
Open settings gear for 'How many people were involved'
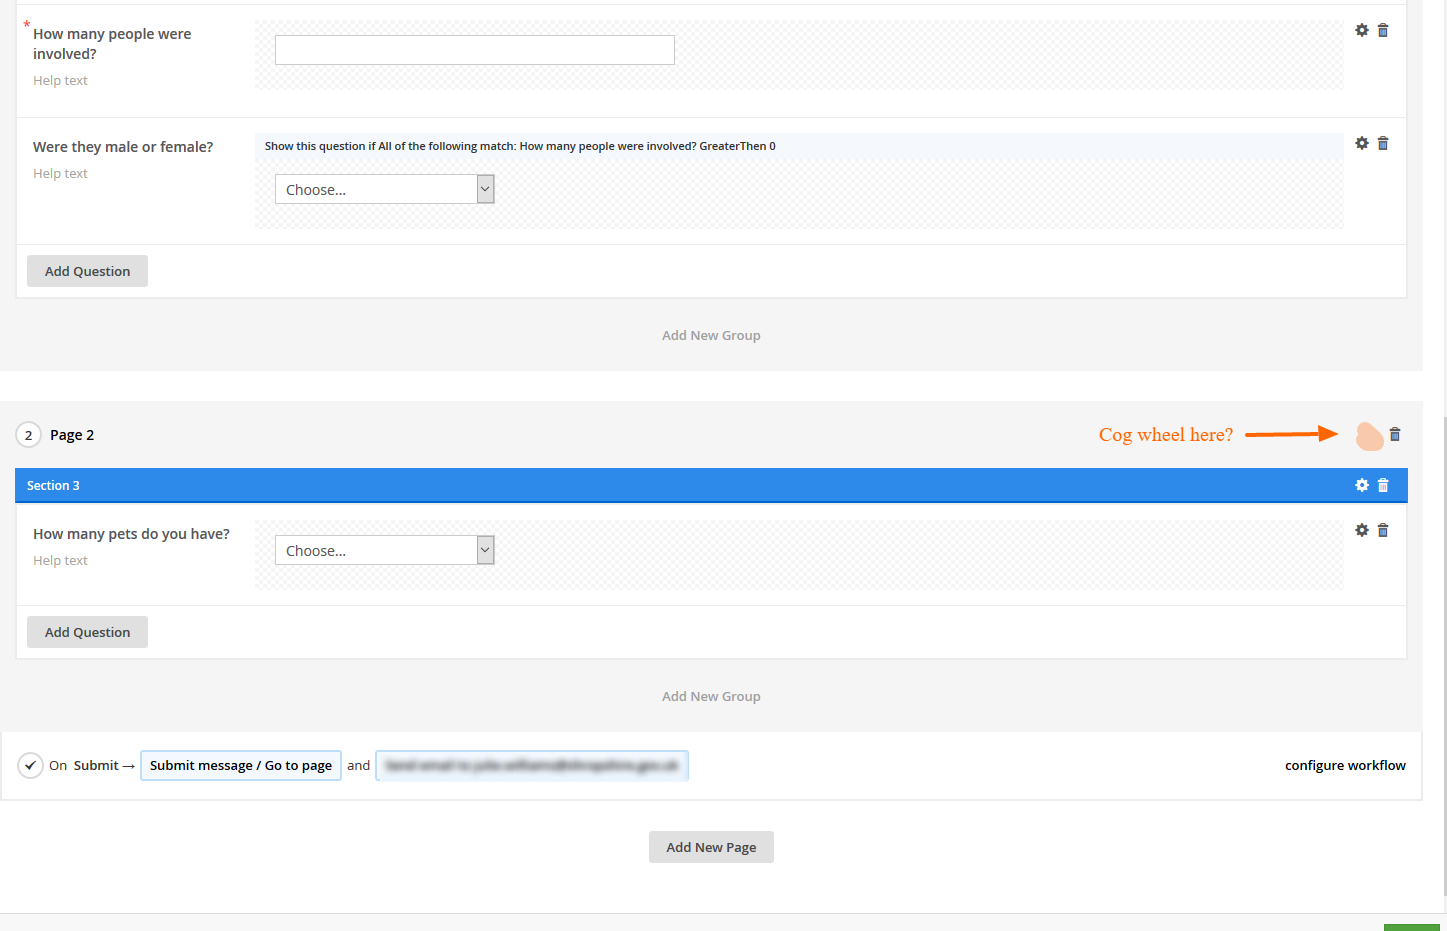pyautogui.click(x=1361, y=30)
